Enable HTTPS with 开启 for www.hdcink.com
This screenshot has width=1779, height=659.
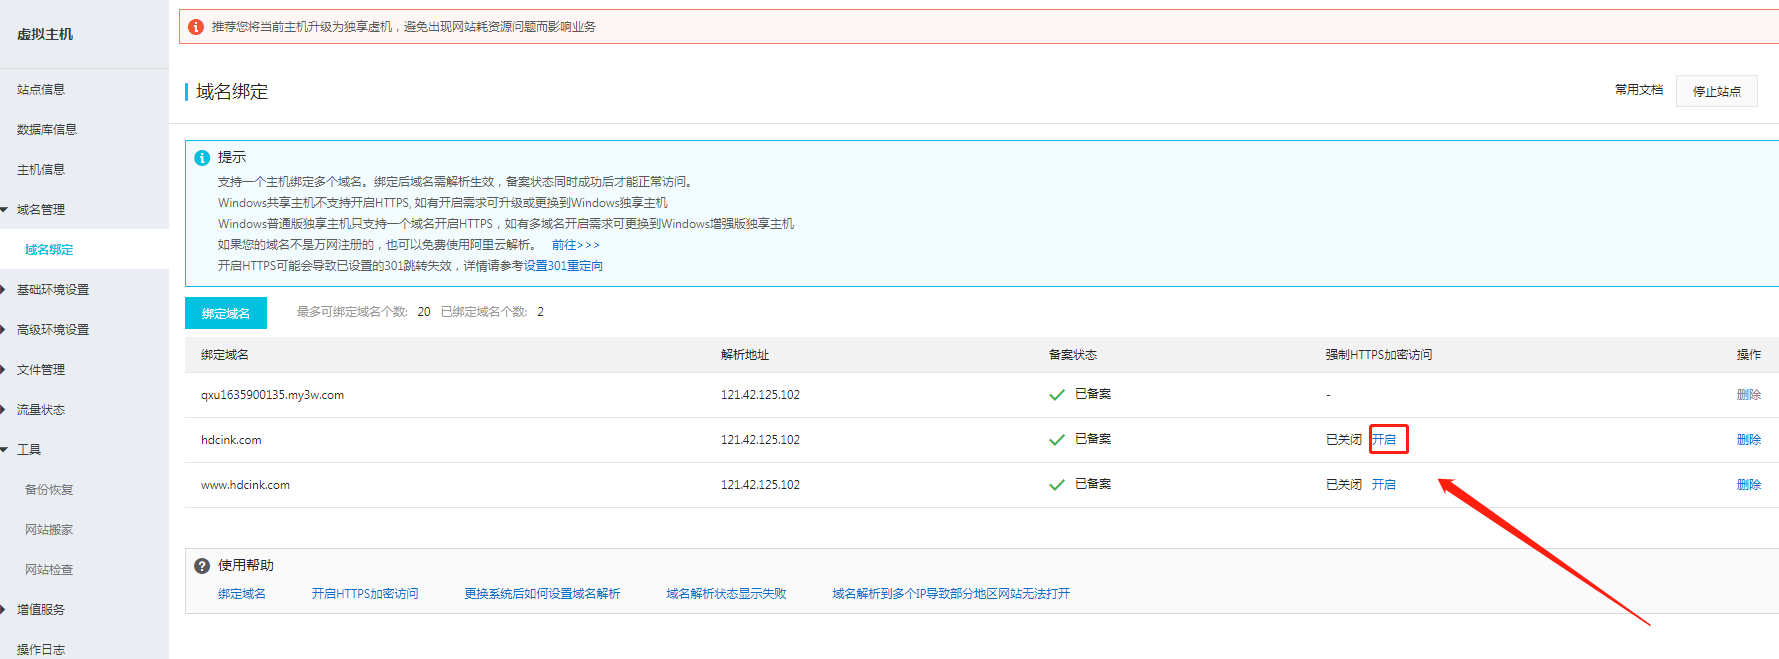[x=1384, y=485]
